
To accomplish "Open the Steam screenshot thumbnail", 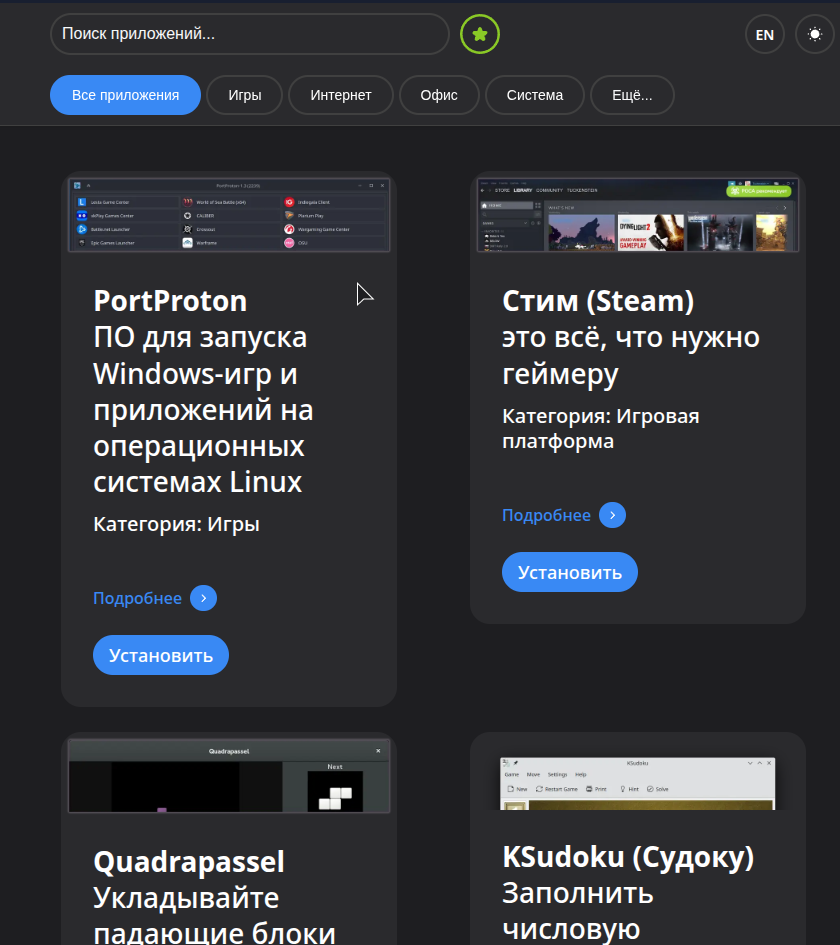I will (638, 215).
